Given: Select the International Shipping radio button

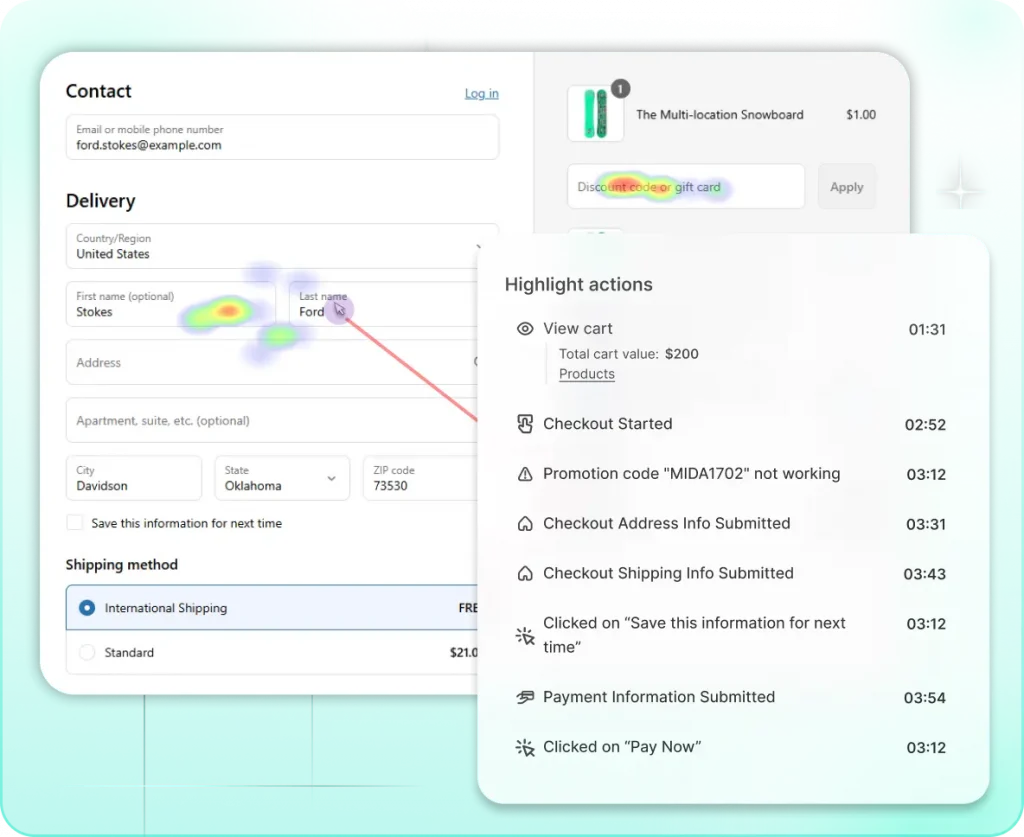Looking at the screenshot, I should (87, 608).
